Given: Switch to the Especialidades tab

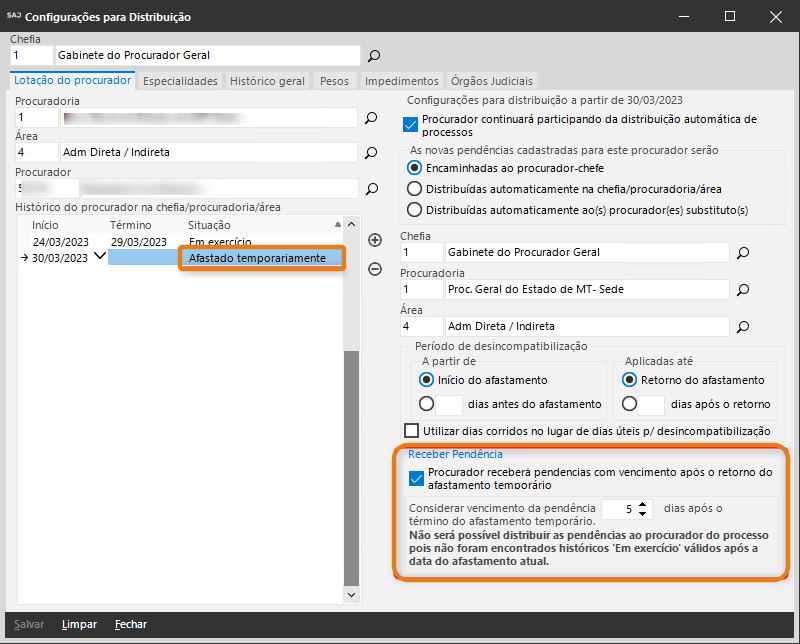Looking at the screenshot, I should [180, 81].
